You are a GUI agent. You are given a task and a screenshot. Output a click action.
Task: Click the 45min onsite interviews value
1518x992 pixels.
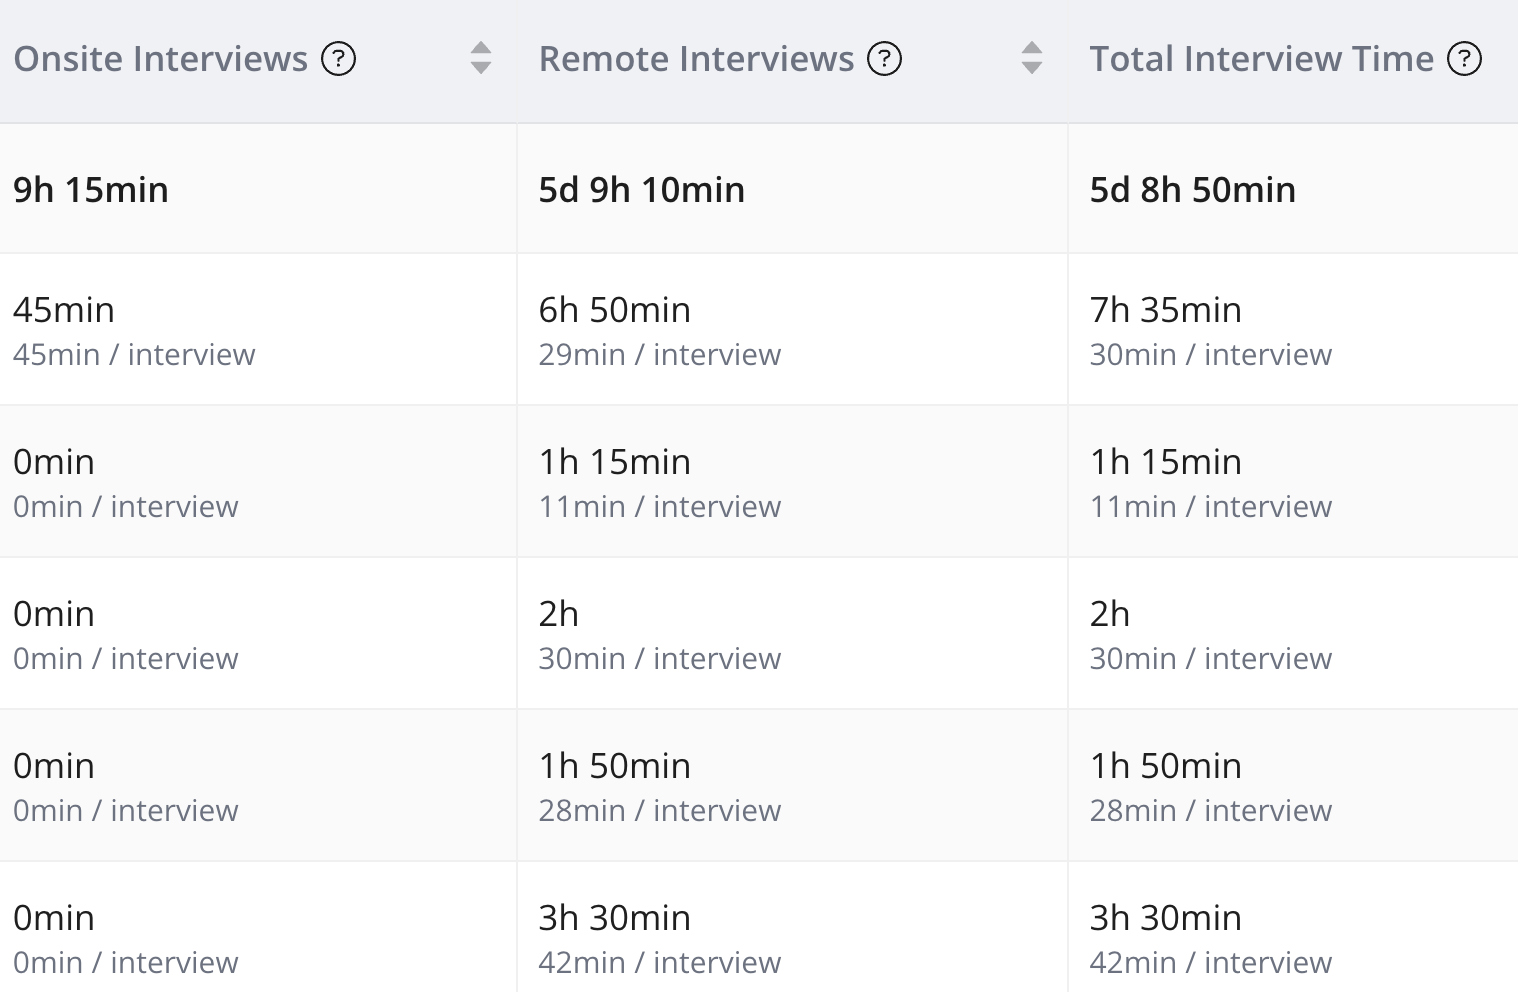tap(64, 310)
